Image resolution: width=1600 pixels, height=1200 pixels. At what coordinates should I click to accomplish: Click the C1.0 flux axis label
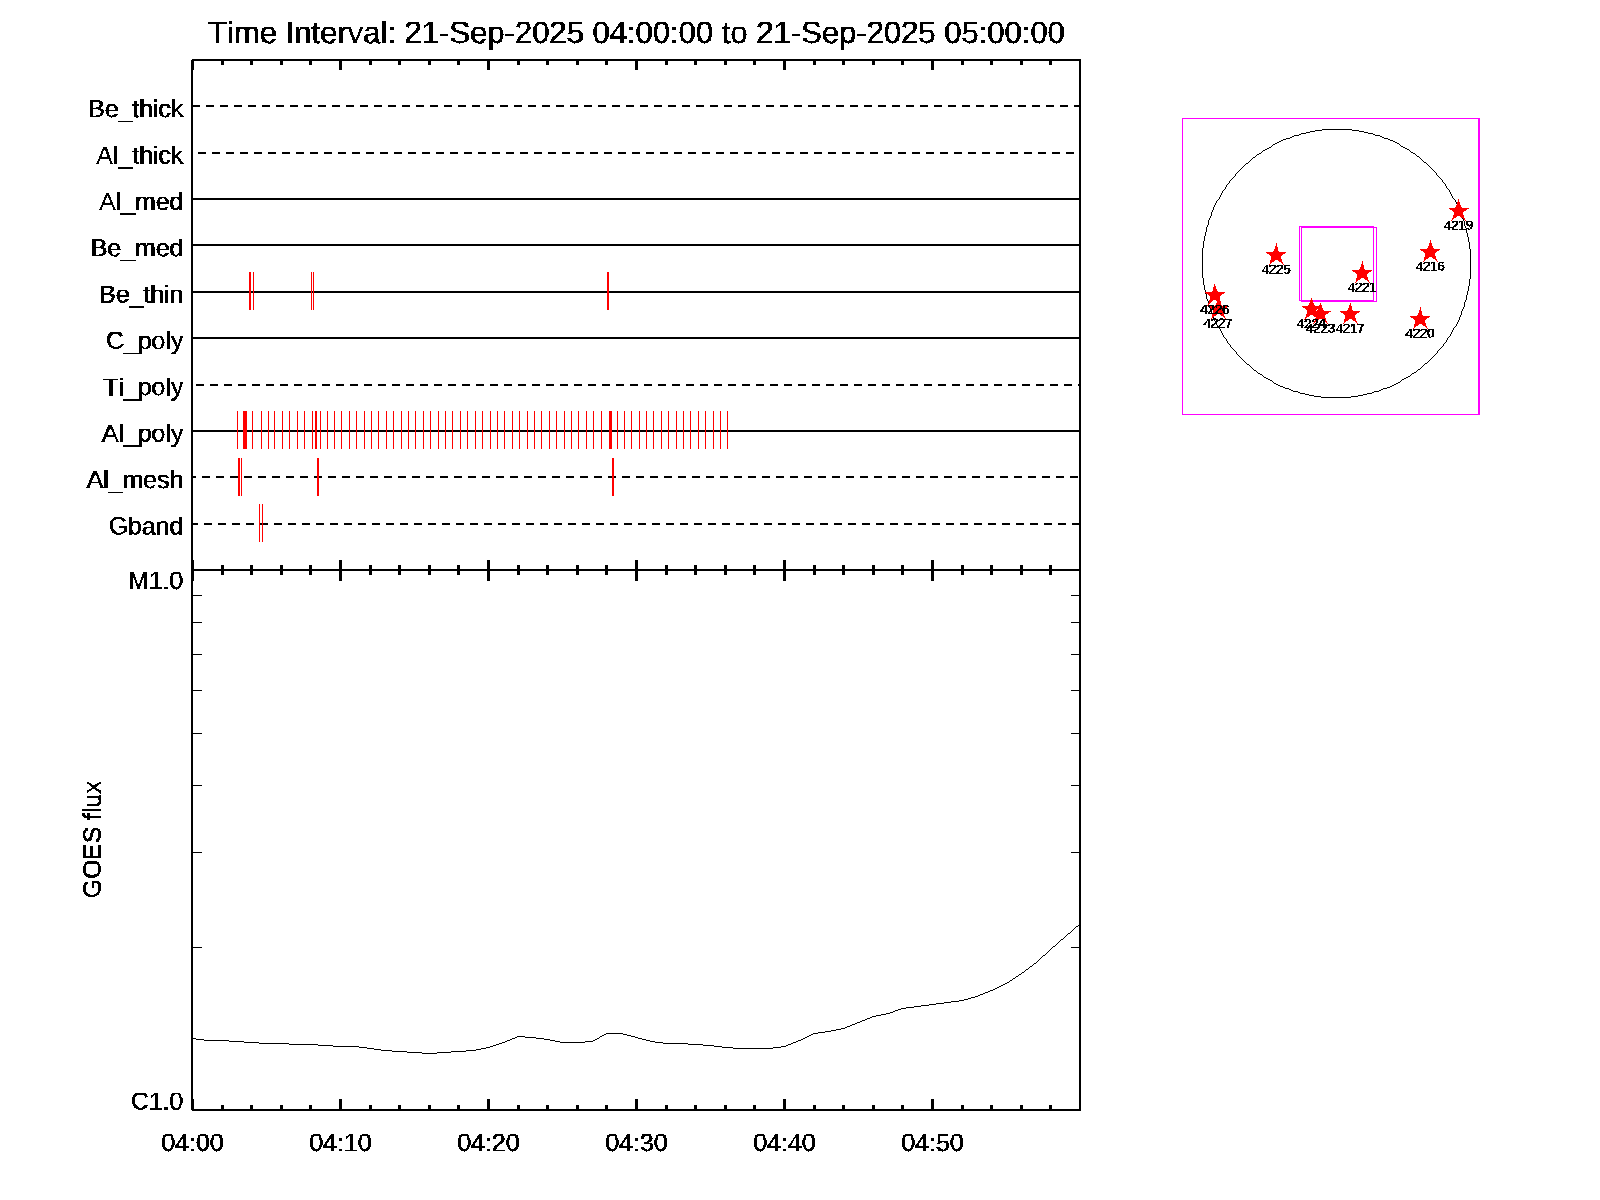coord(157,1101)
